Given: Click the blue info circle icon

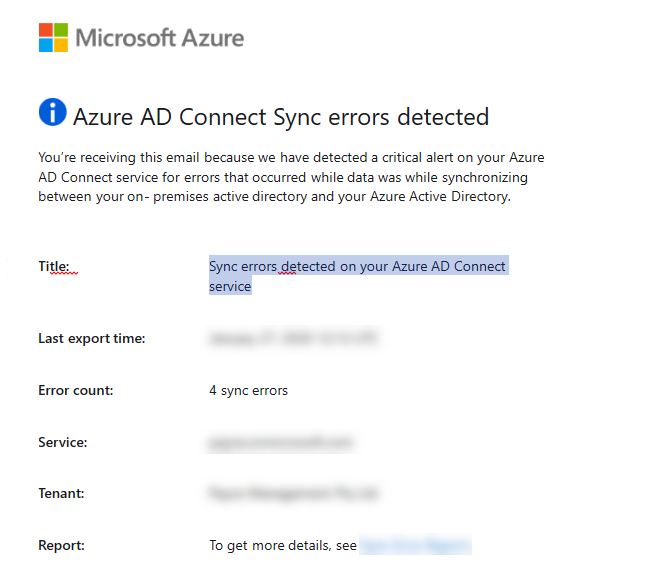Looking at the screenshot, I should pyautogui.click(x=52, y=114).
